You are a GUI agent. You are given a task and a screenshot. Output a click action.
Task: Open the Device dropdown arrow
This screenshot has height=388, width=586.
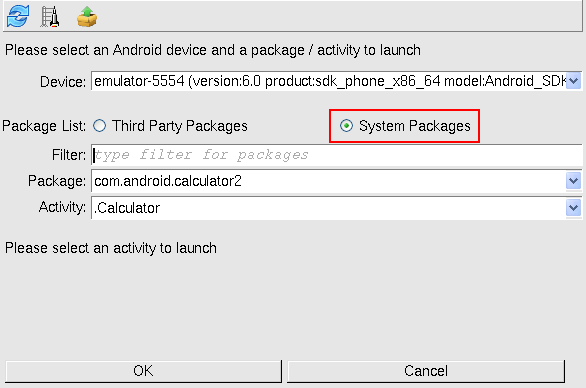[x=574, y=81]
